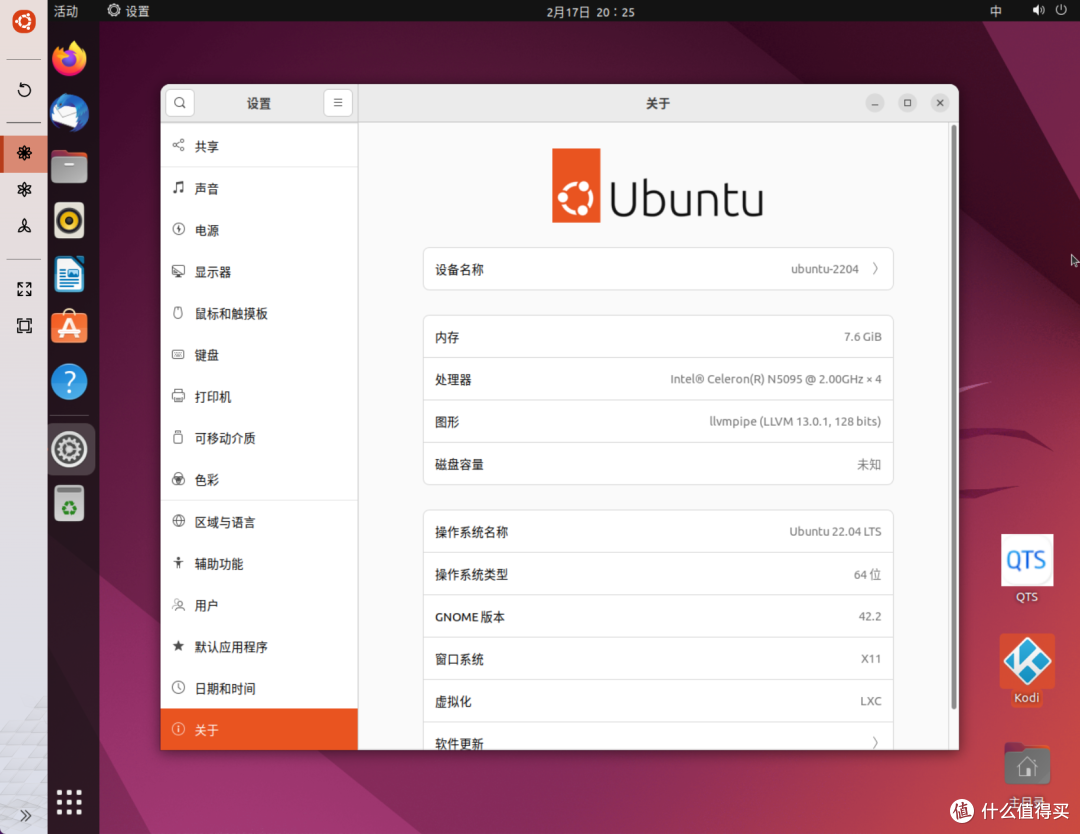The height and width of the screenshot is (834, 1080).
Task: Click the highlighted flower icon in side panel
Action: [x=24, y=153]
